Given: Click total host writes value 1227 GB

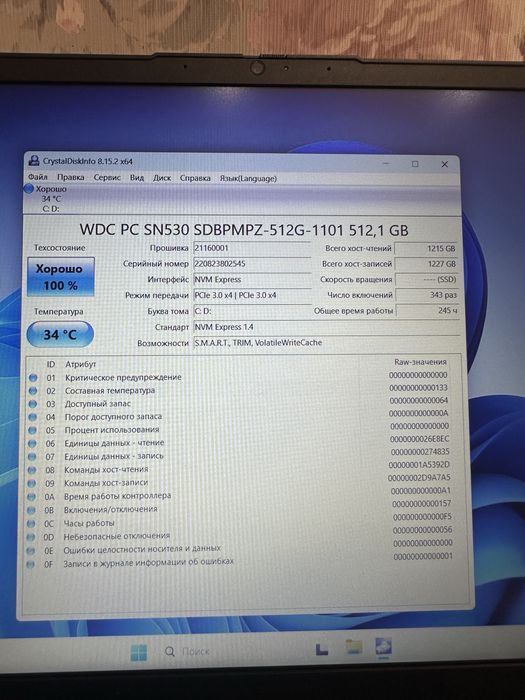Looking at the screenshot, I should point(427,264).
